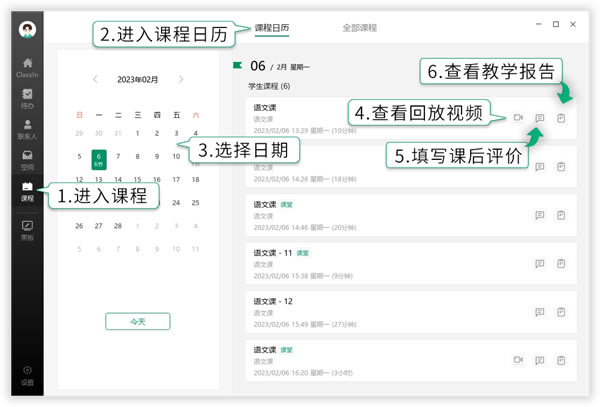
Task: Open teaching report for the 16:20 lesson
Action: coord(561,360)
